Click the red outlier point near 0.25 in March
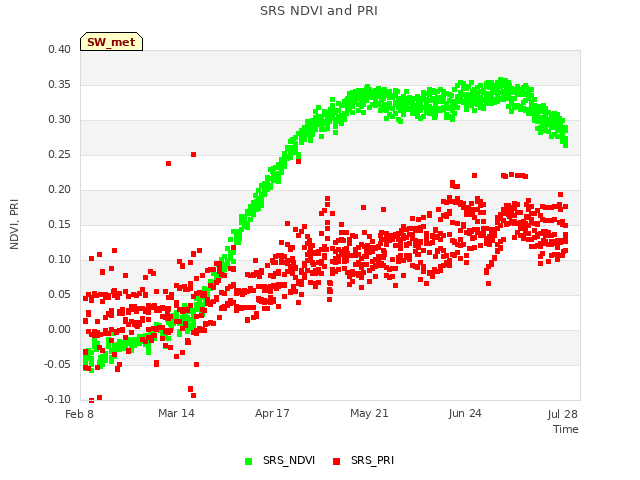640x480 pixels. 193,155
